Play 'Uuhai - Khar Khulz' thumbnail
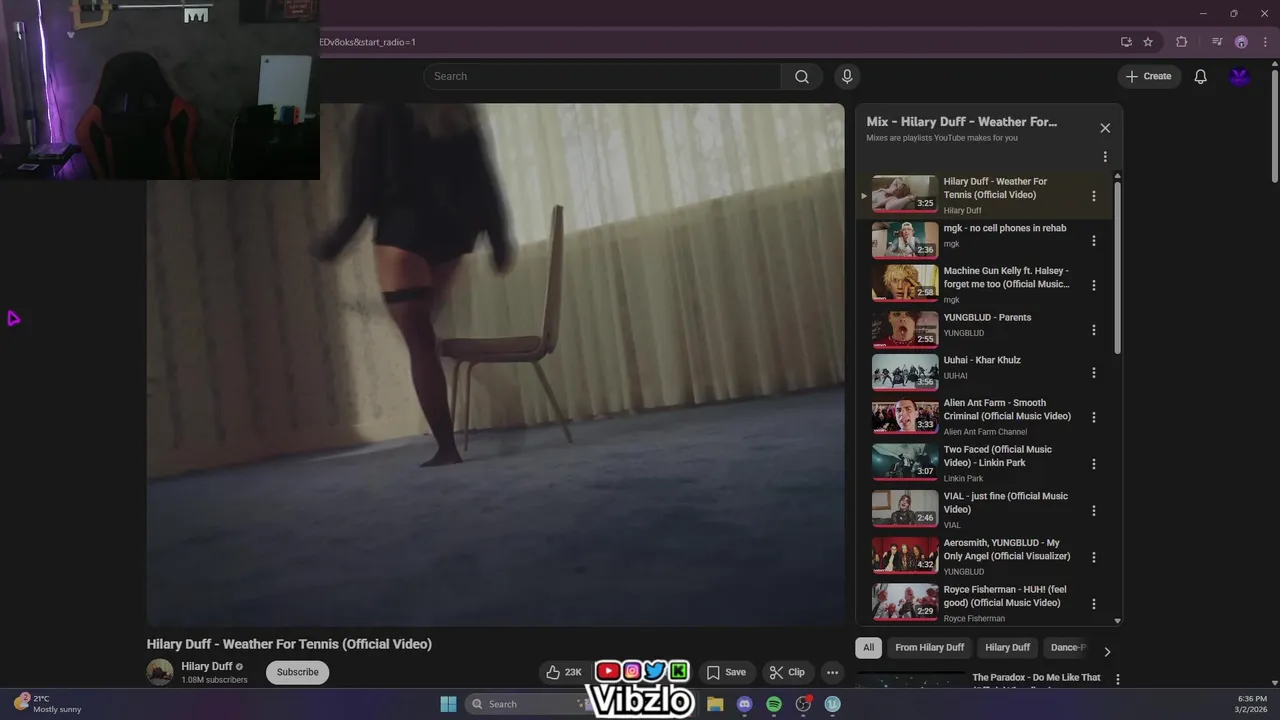 click(x=905, y=372)
